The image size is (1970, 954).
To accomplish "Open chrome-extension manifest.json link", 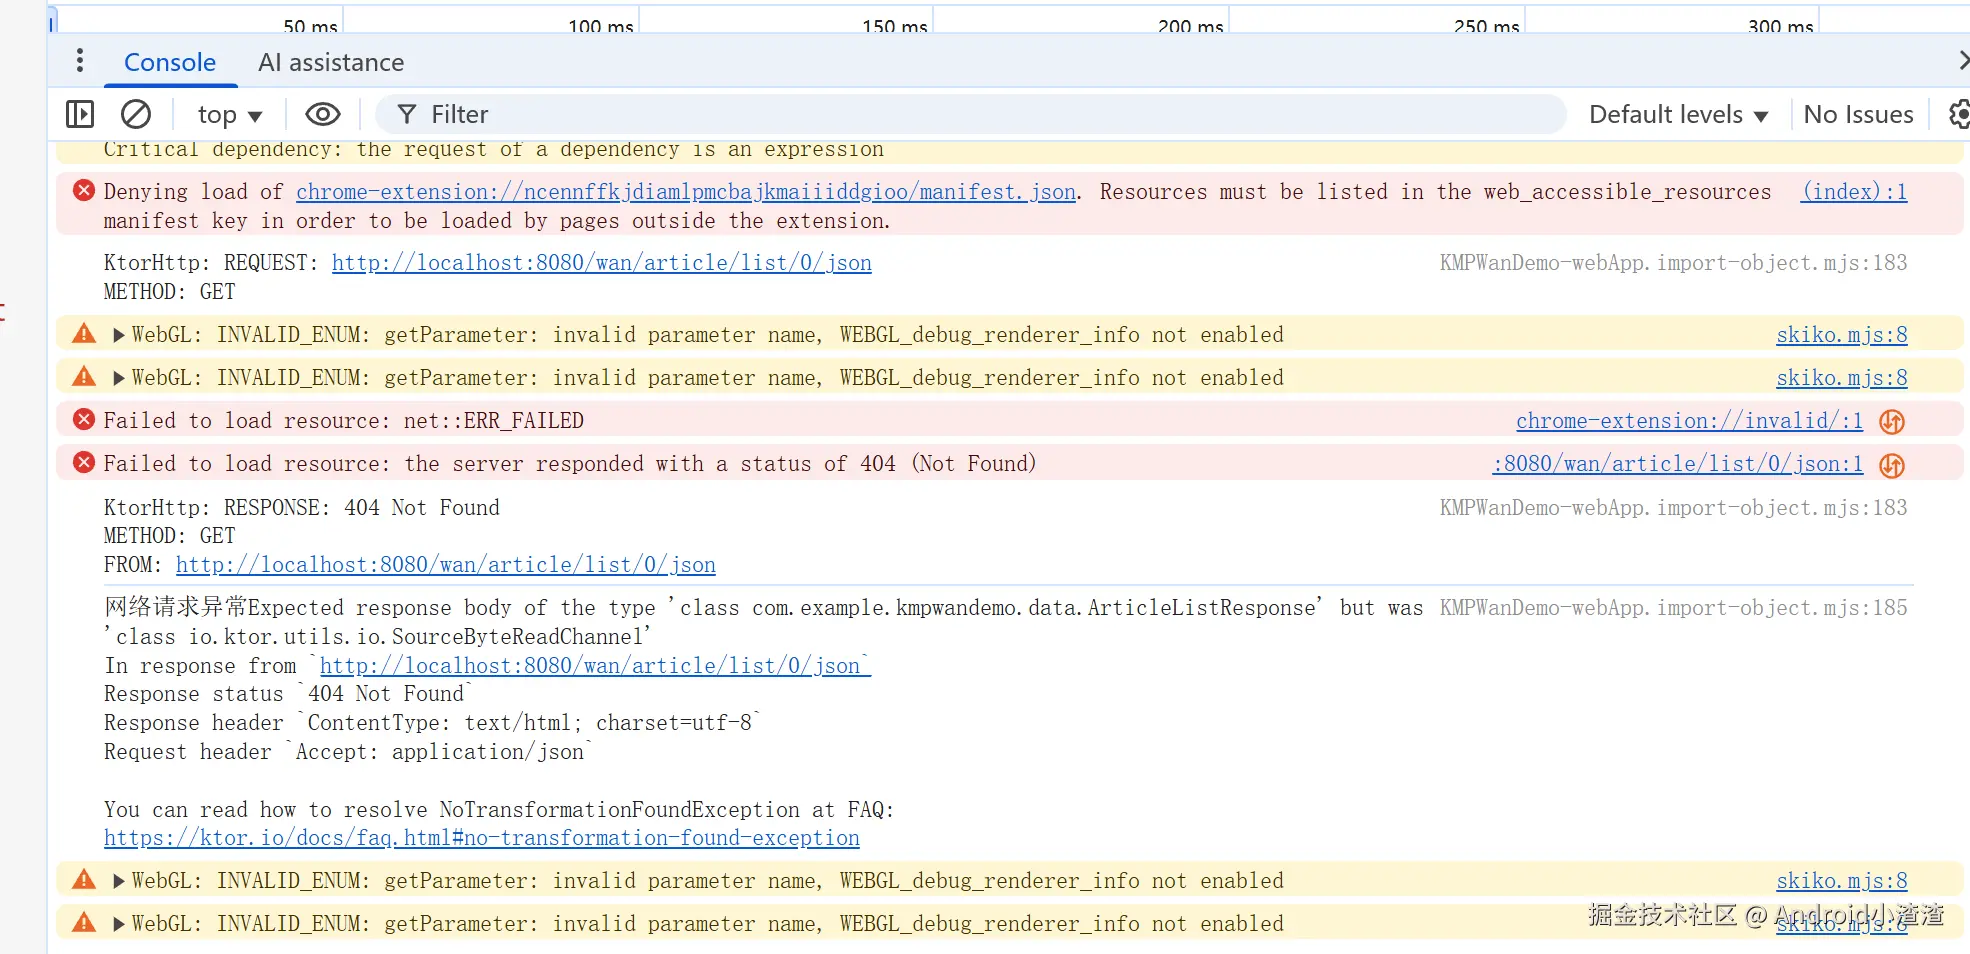I will pos(686,192).
